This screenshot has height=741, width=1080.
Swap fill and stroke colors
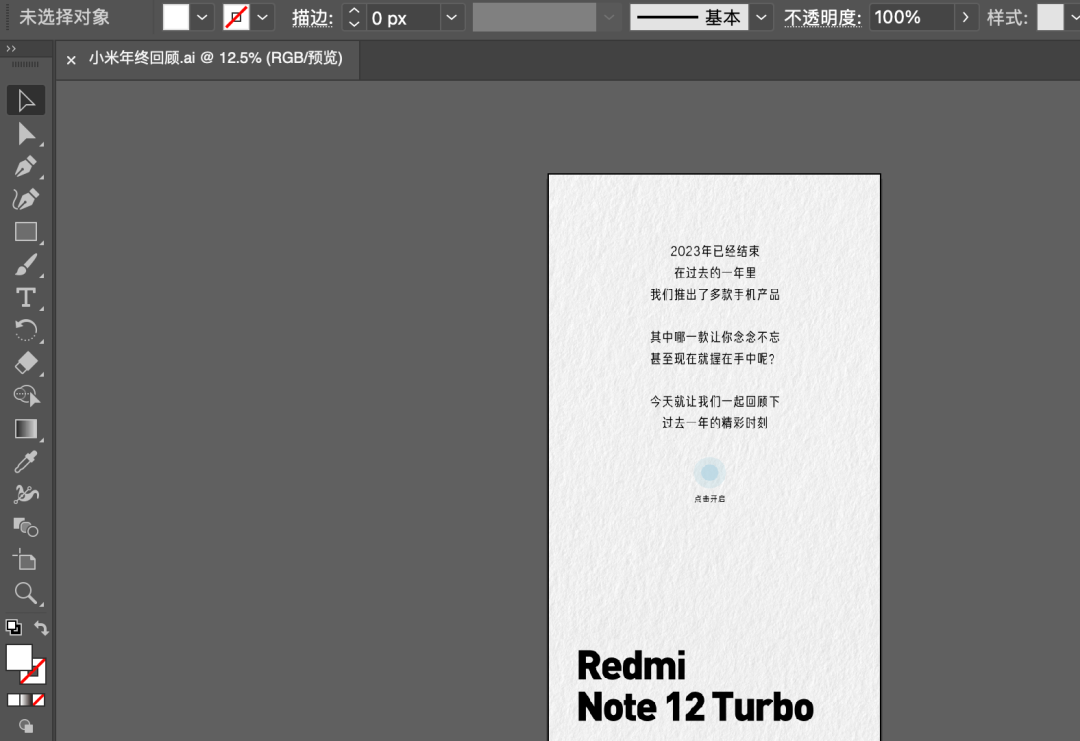click(x=41, y=628)
